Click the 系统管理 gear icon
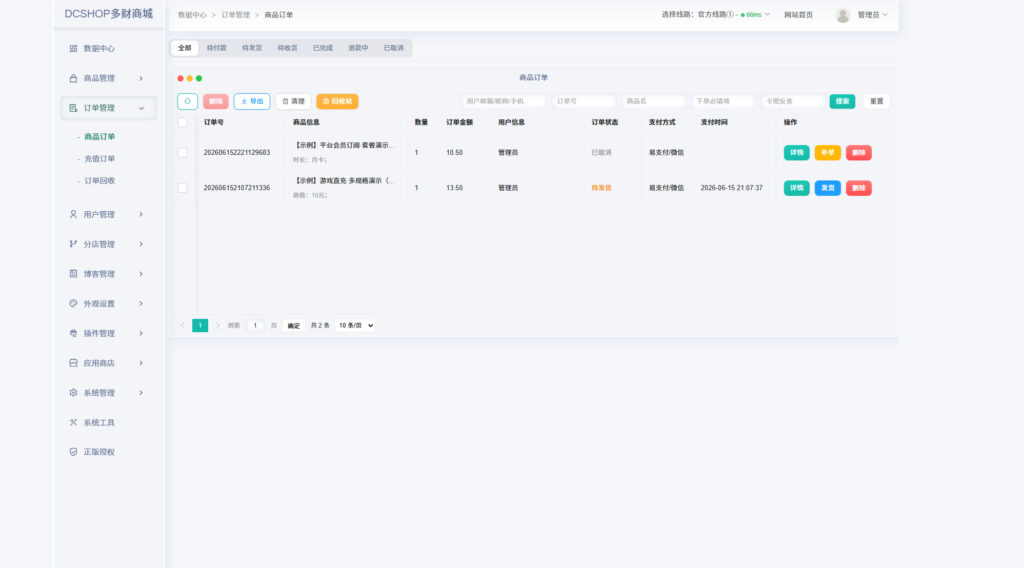This screenshot has width=1024, height=568. pyautogui.click(x=73, y=392)
